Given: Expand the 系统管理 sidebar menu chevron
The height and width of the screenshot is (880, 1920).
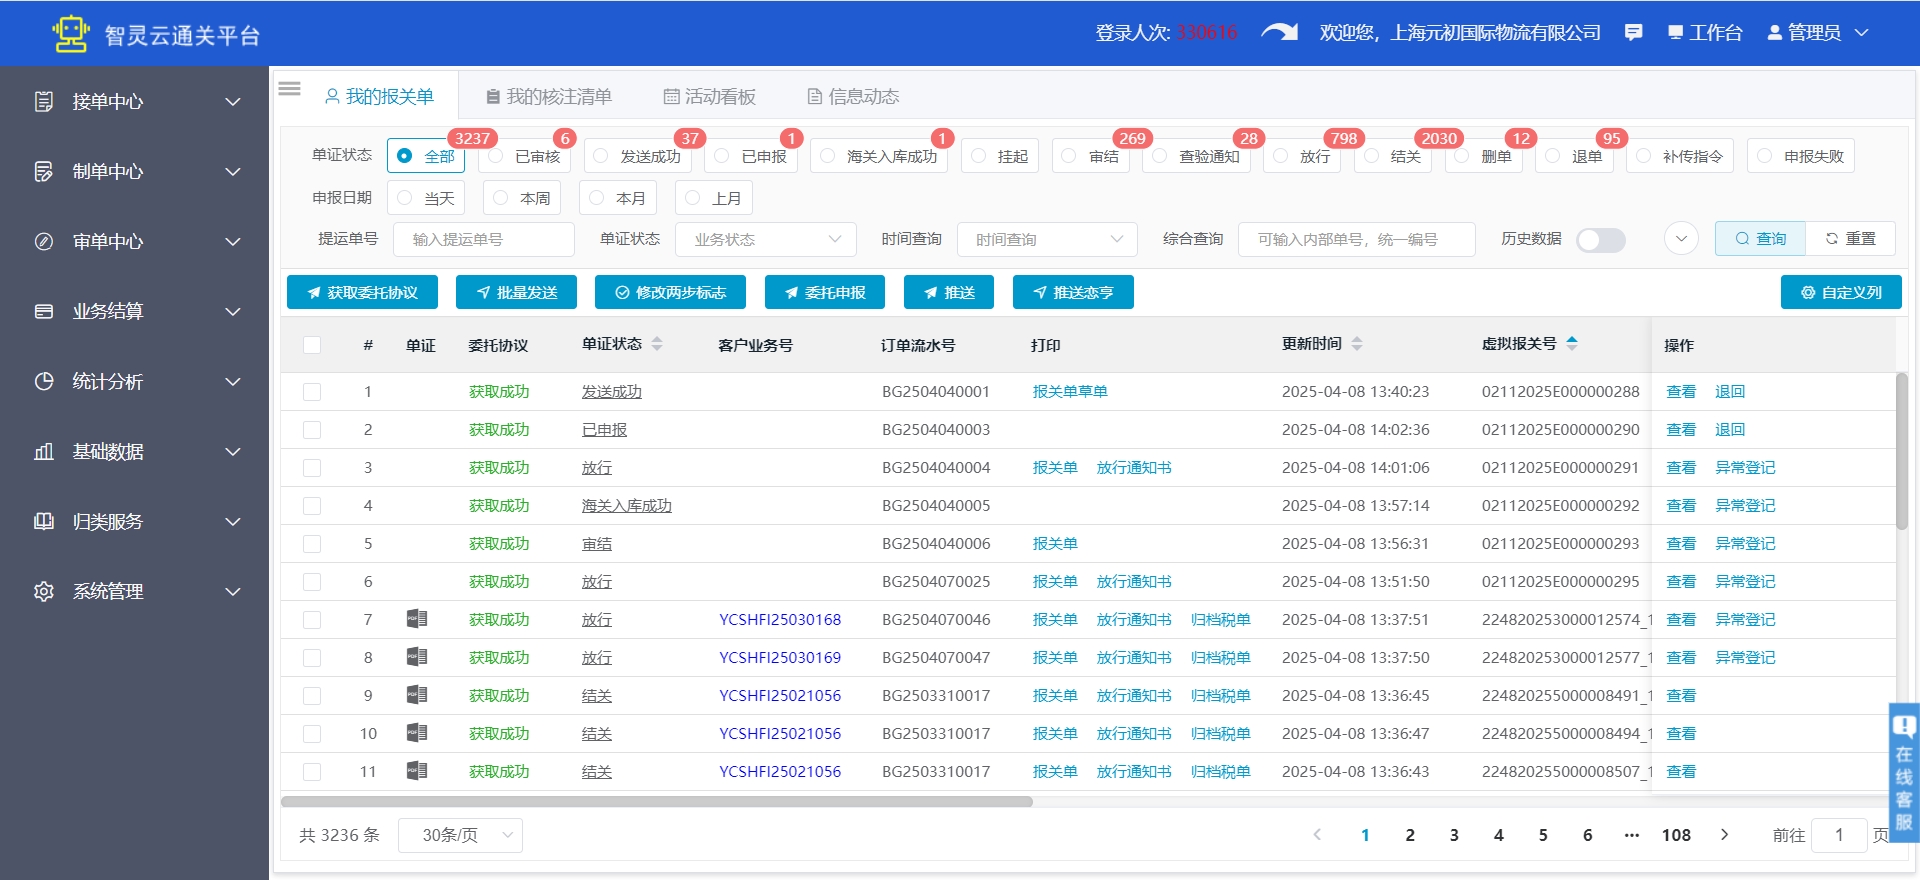Looking at the screenshot, I should [233, 591].
